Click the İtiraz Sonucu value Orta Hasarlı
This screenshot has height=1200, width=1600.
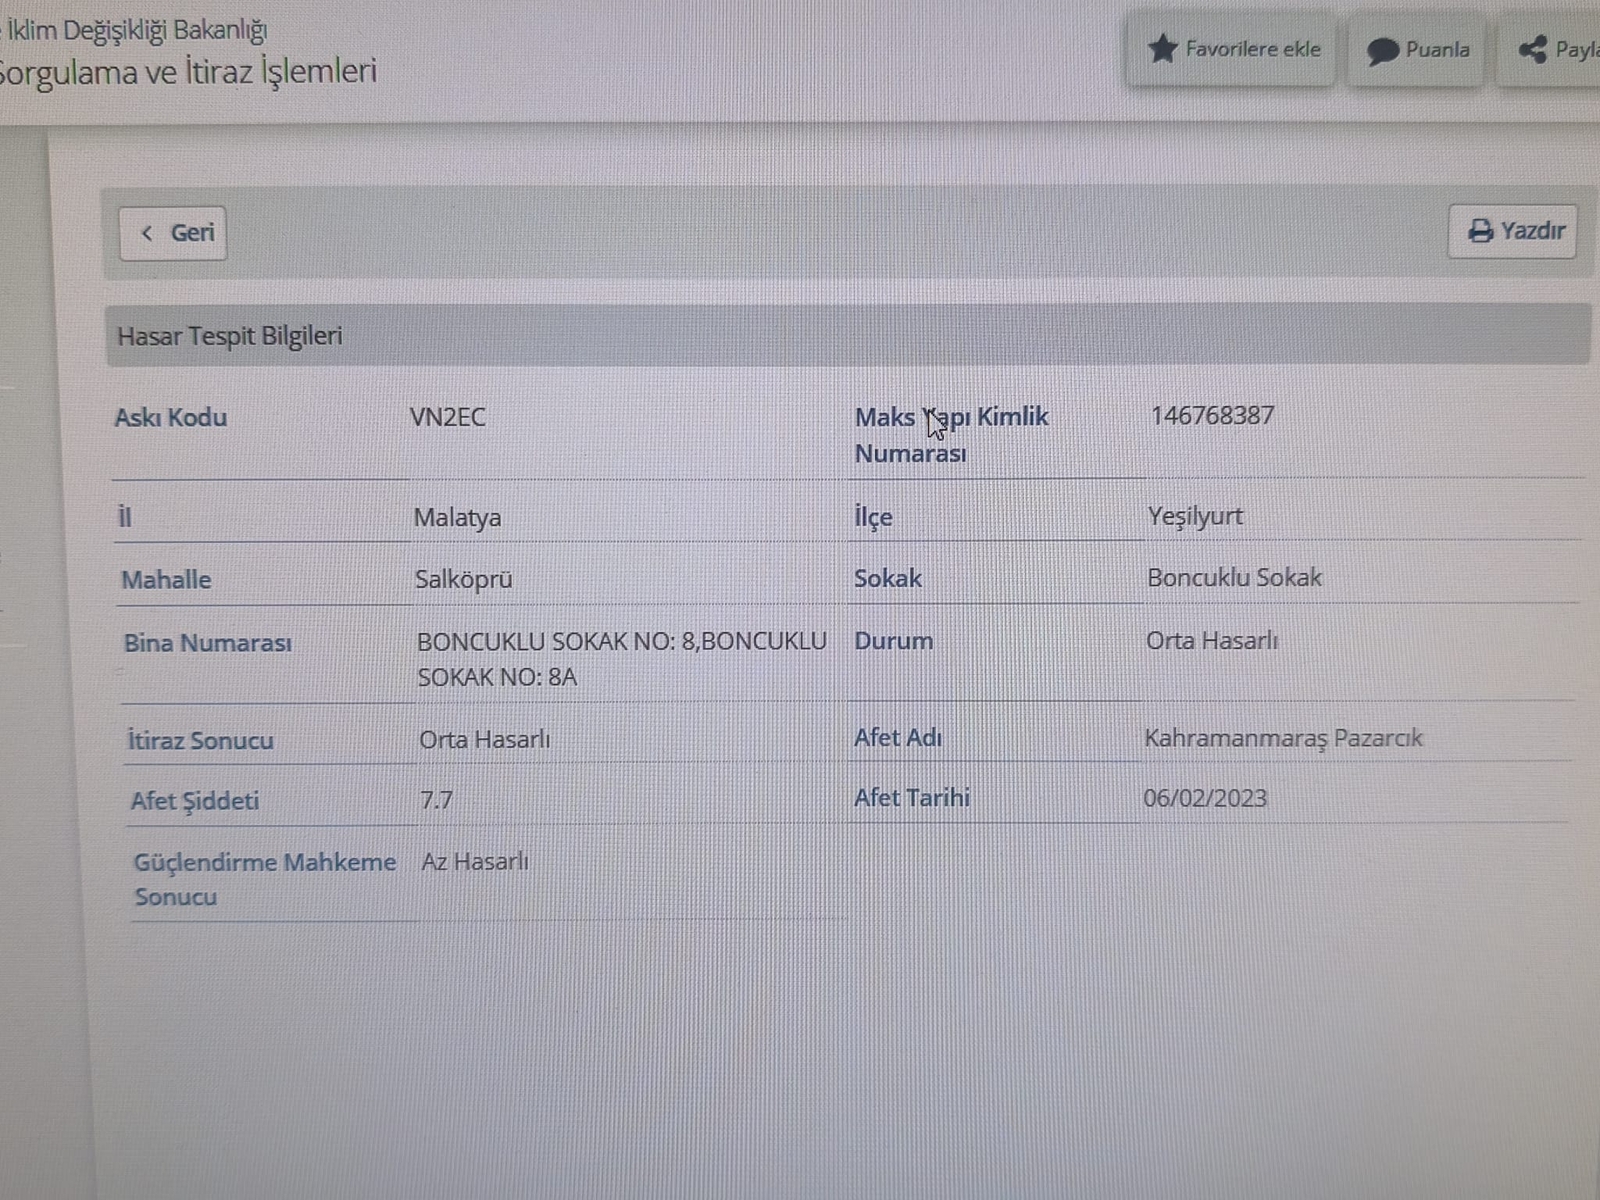click(485, 740)
